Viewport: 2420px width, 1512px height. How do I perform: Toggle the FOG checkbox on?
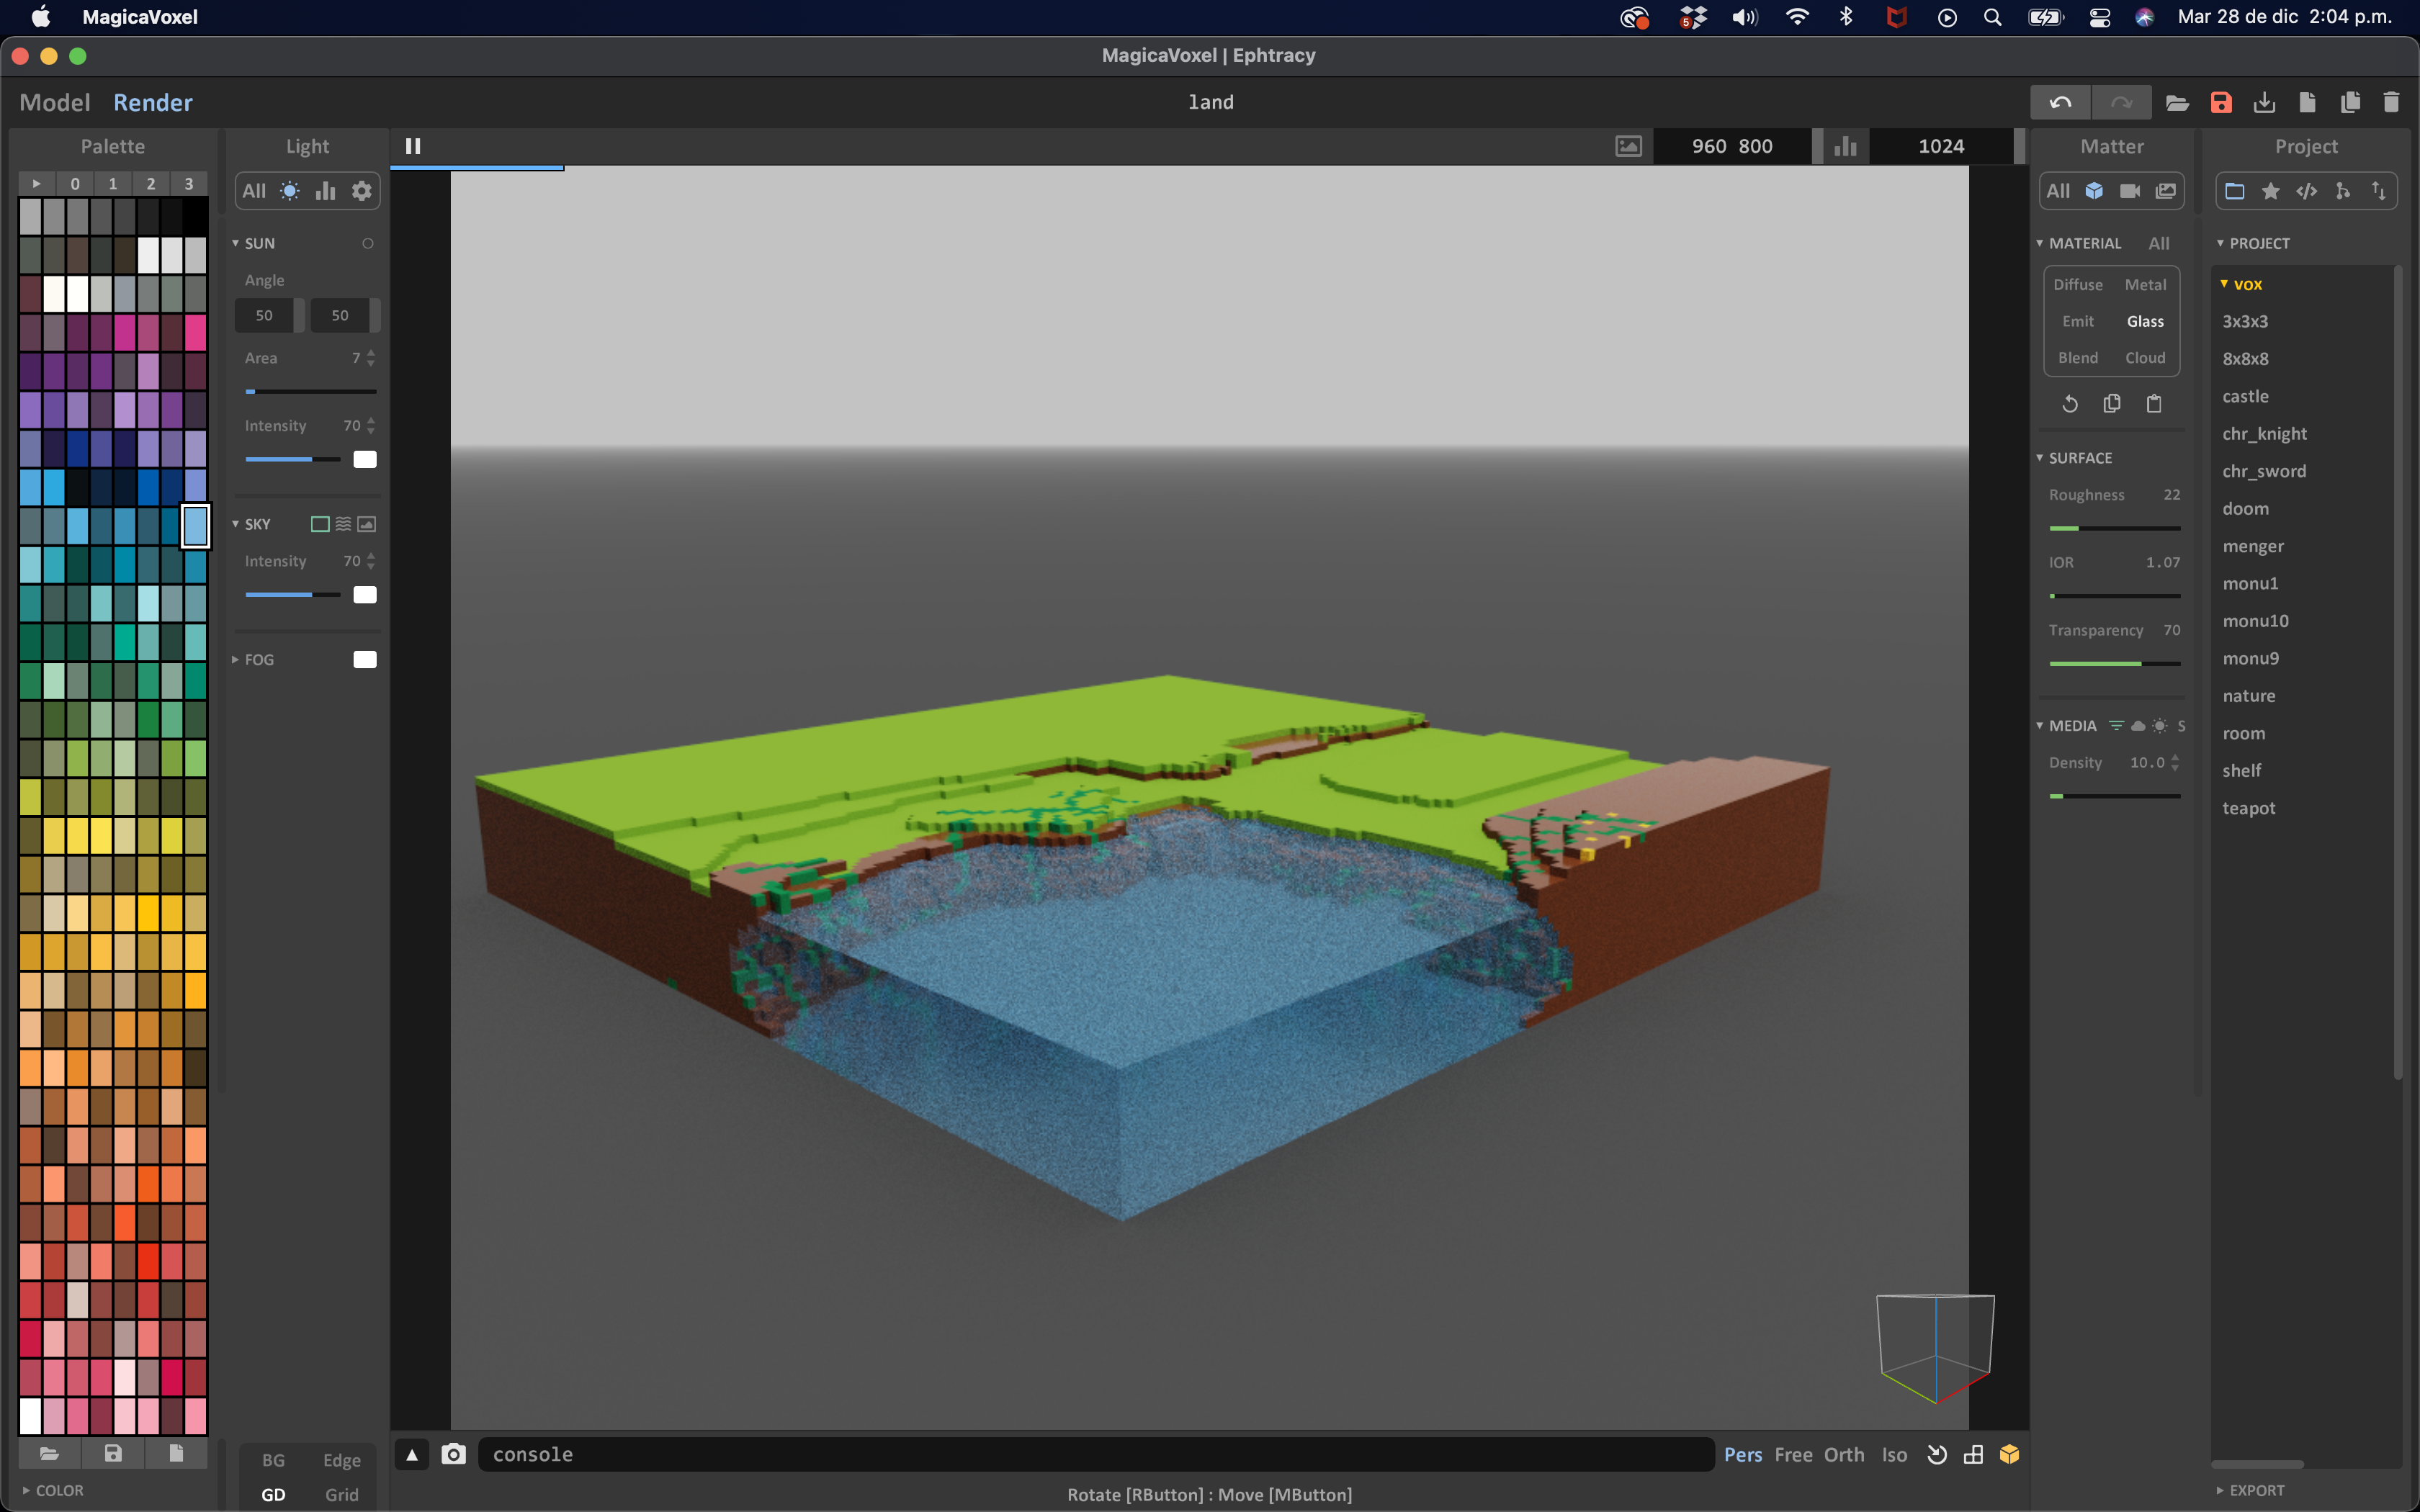tap(366, 659)
